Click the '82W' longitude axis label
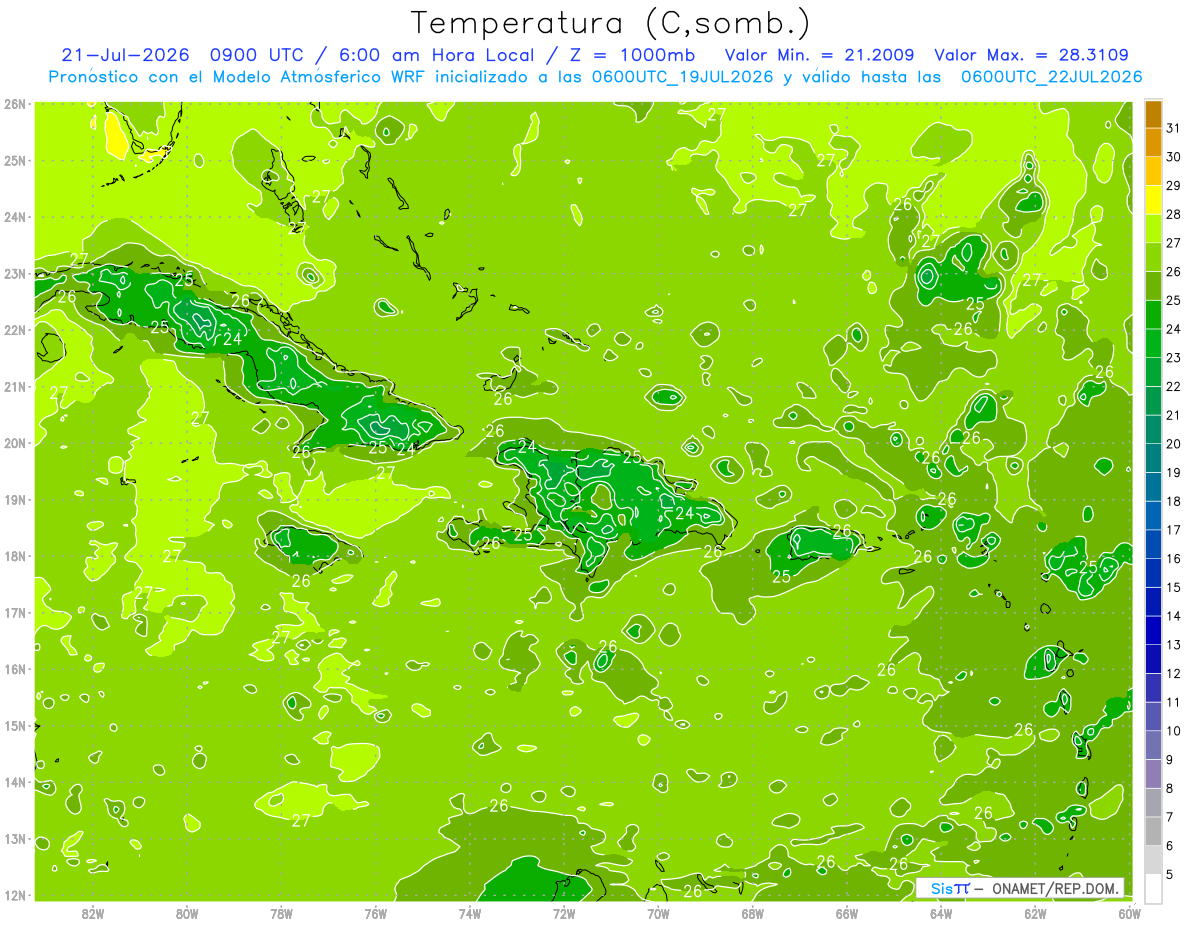This screenshot has height=927, width=1200. (93, 914)
